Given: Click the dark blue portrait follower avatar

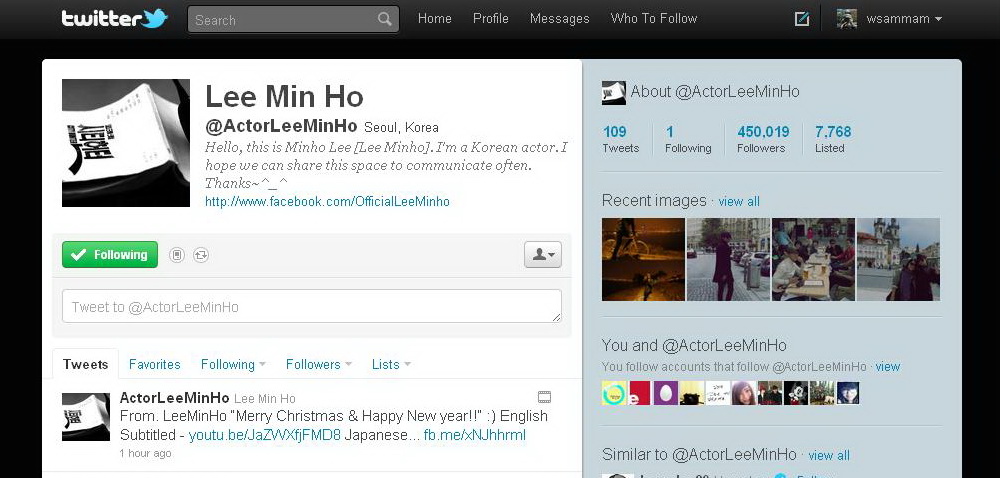Looking at the screenshot, I should point(848,393).
